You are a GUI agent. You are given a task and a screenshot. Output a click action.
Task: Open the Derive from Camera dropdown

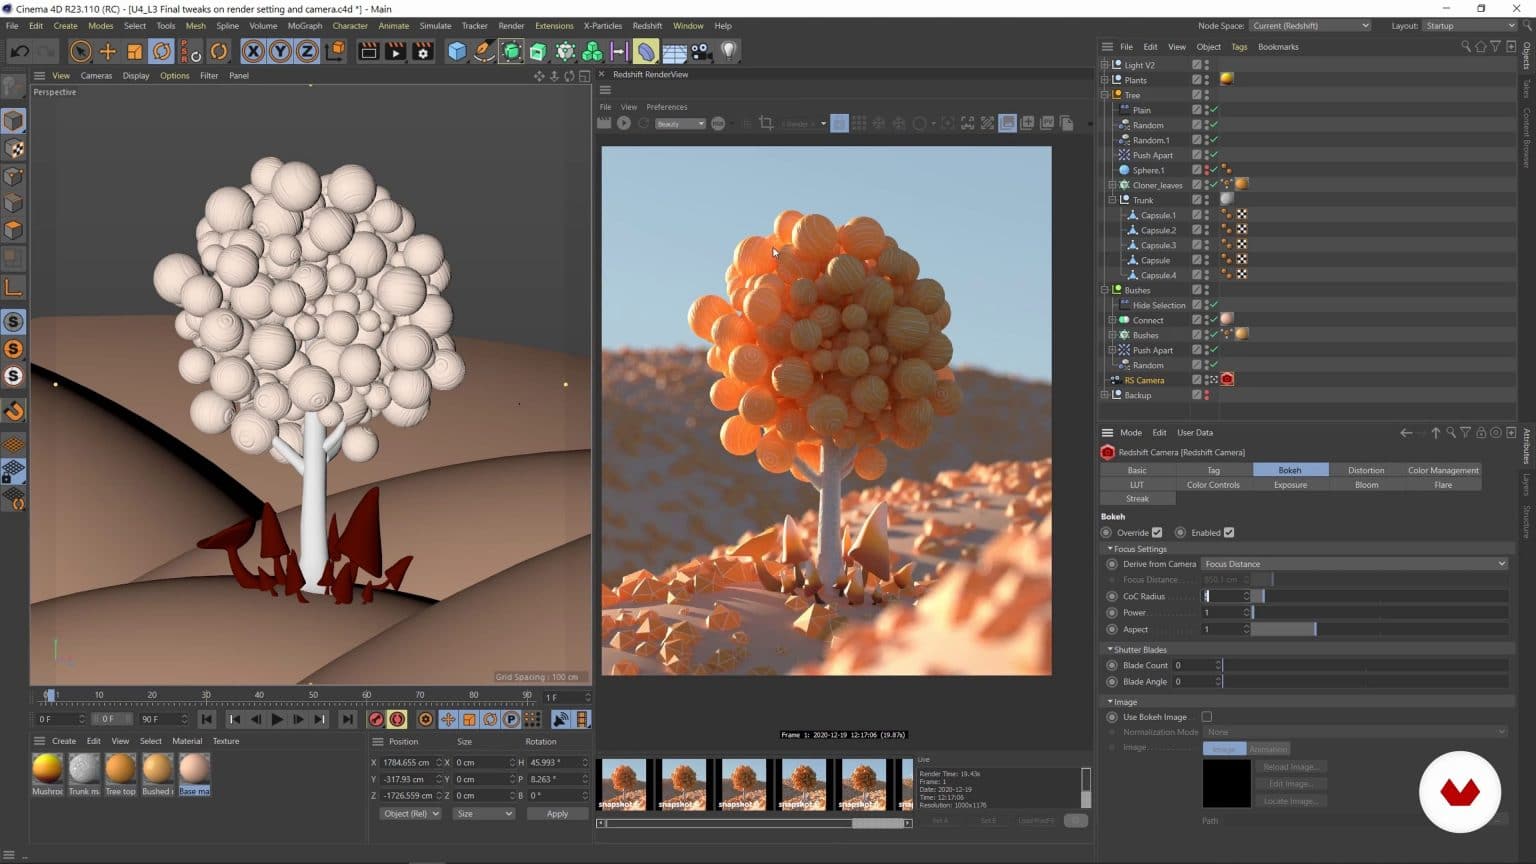1354,564
